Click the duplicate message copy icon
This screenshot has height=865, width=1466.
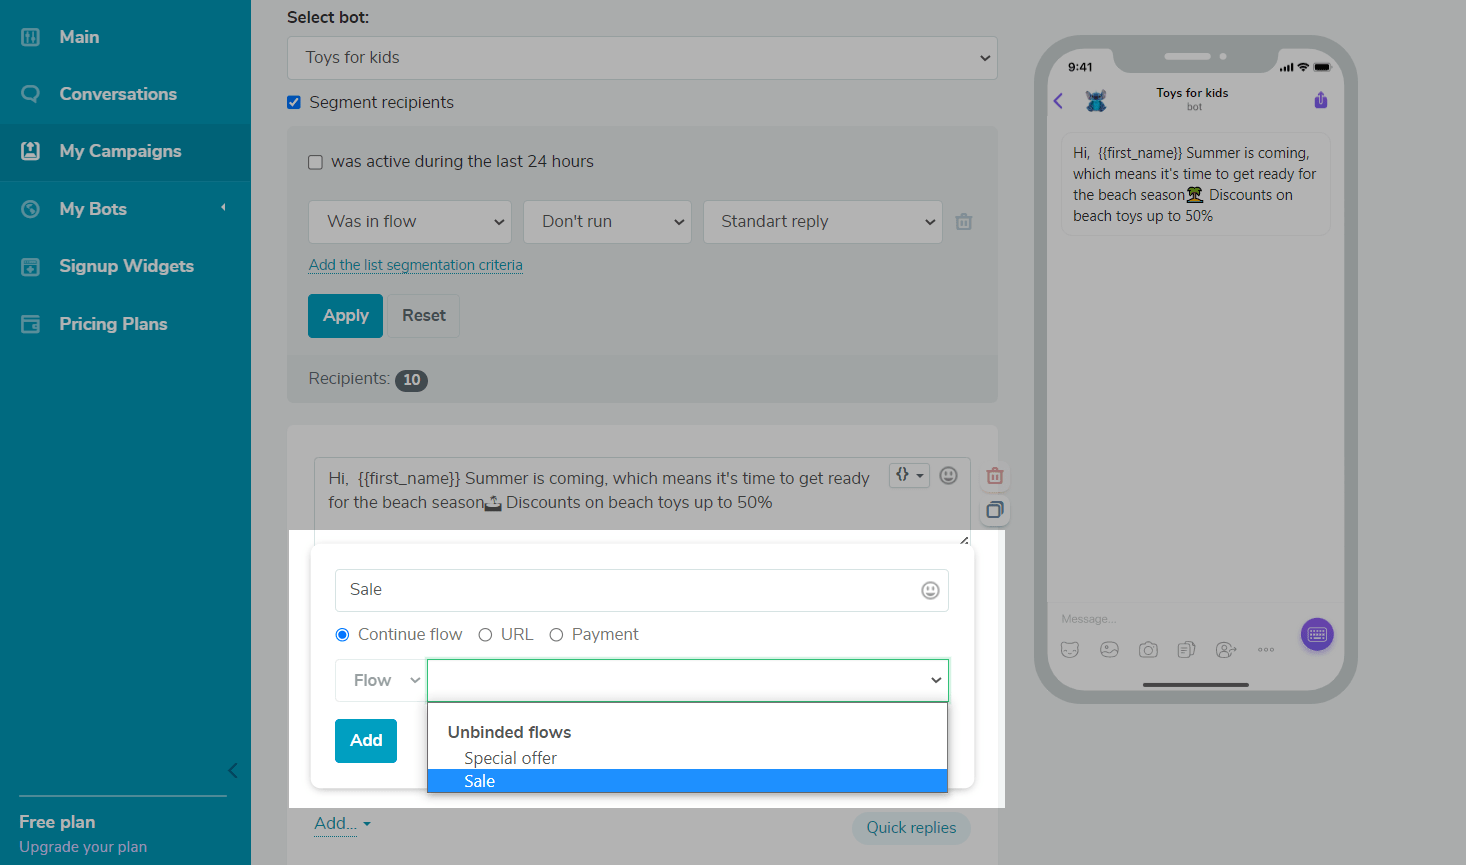(x=994, y=511)
